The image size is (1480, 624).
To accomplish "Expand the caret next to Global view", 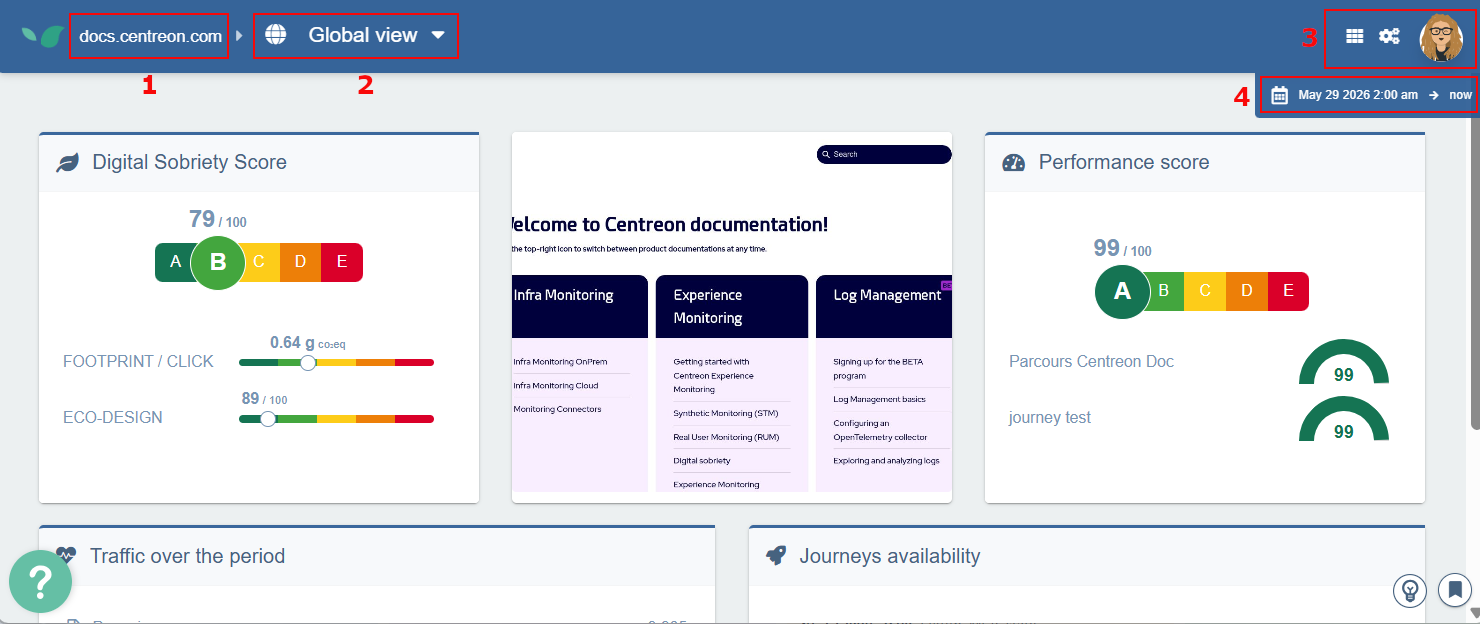I will (438, 35).
